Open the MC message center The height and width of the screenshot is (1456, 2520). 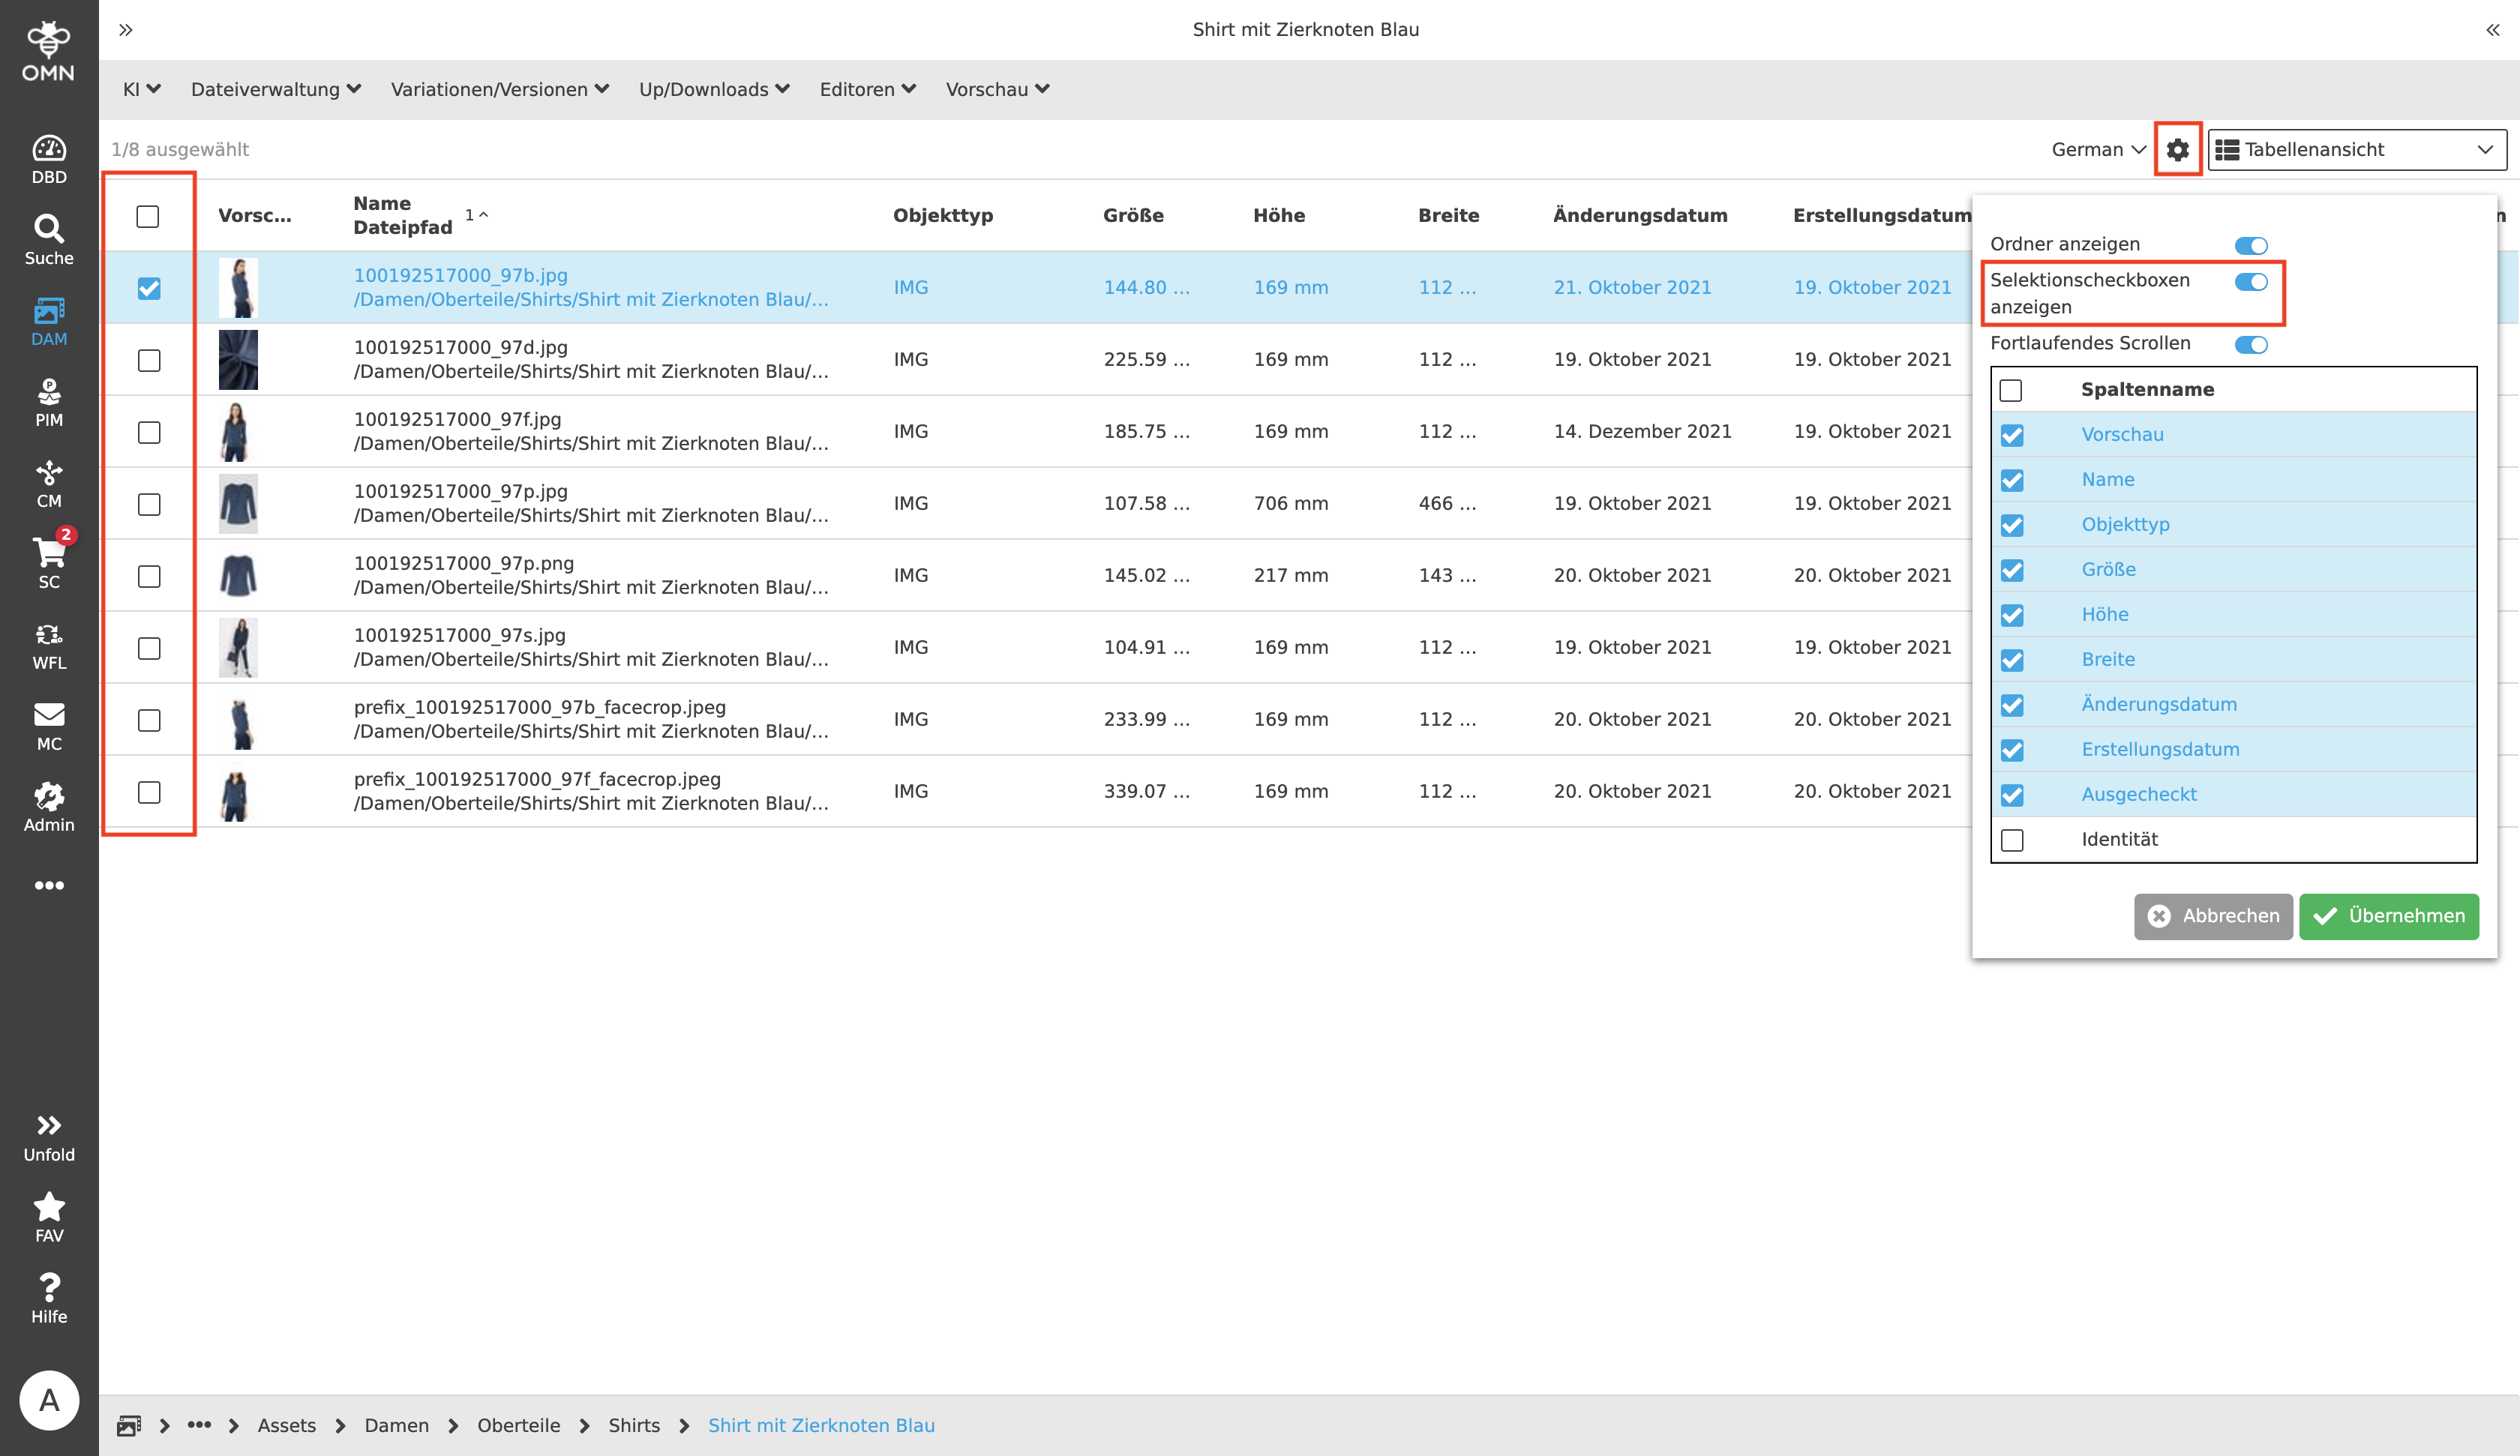click(x=49, y=724)
